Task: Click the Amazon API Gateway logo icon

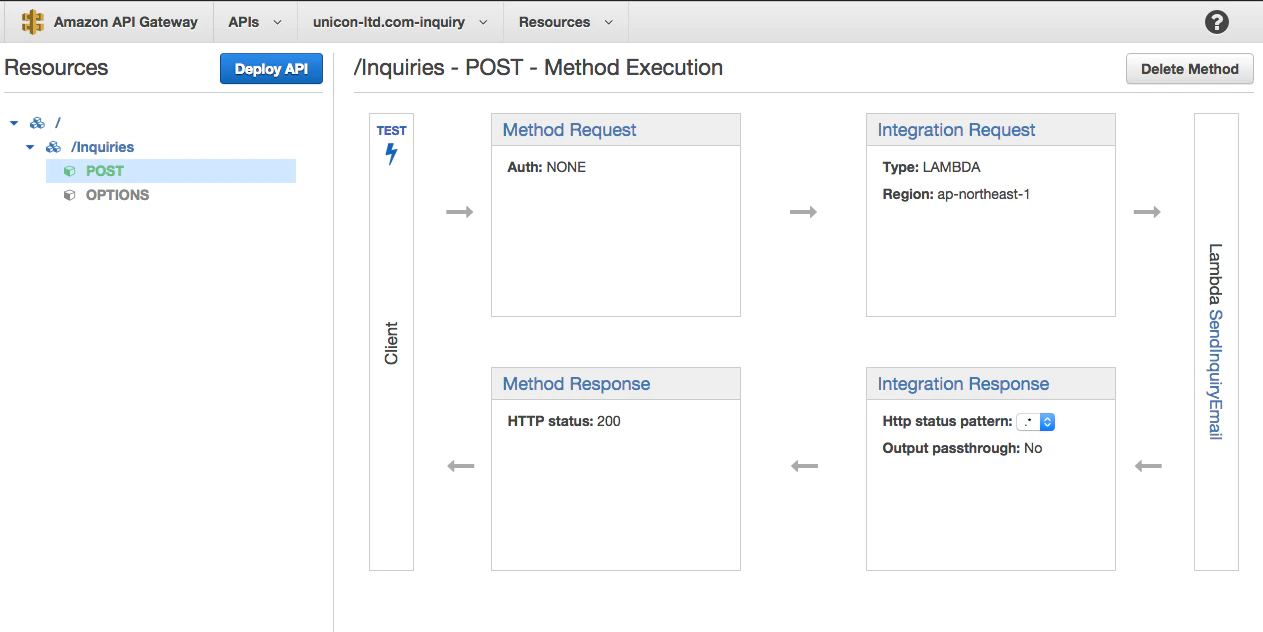Action: (x=34, y=21)
